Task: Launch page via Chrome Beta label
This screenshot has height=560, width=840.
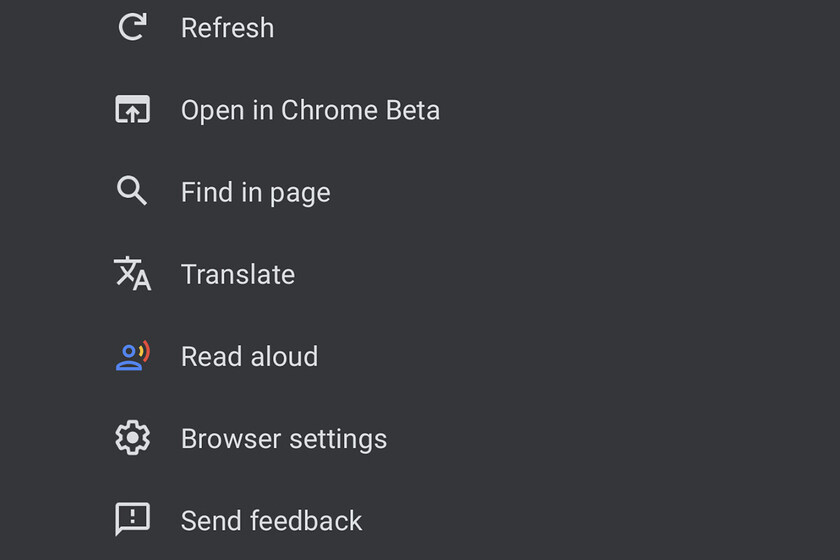Action: click(x=310, y=110)
